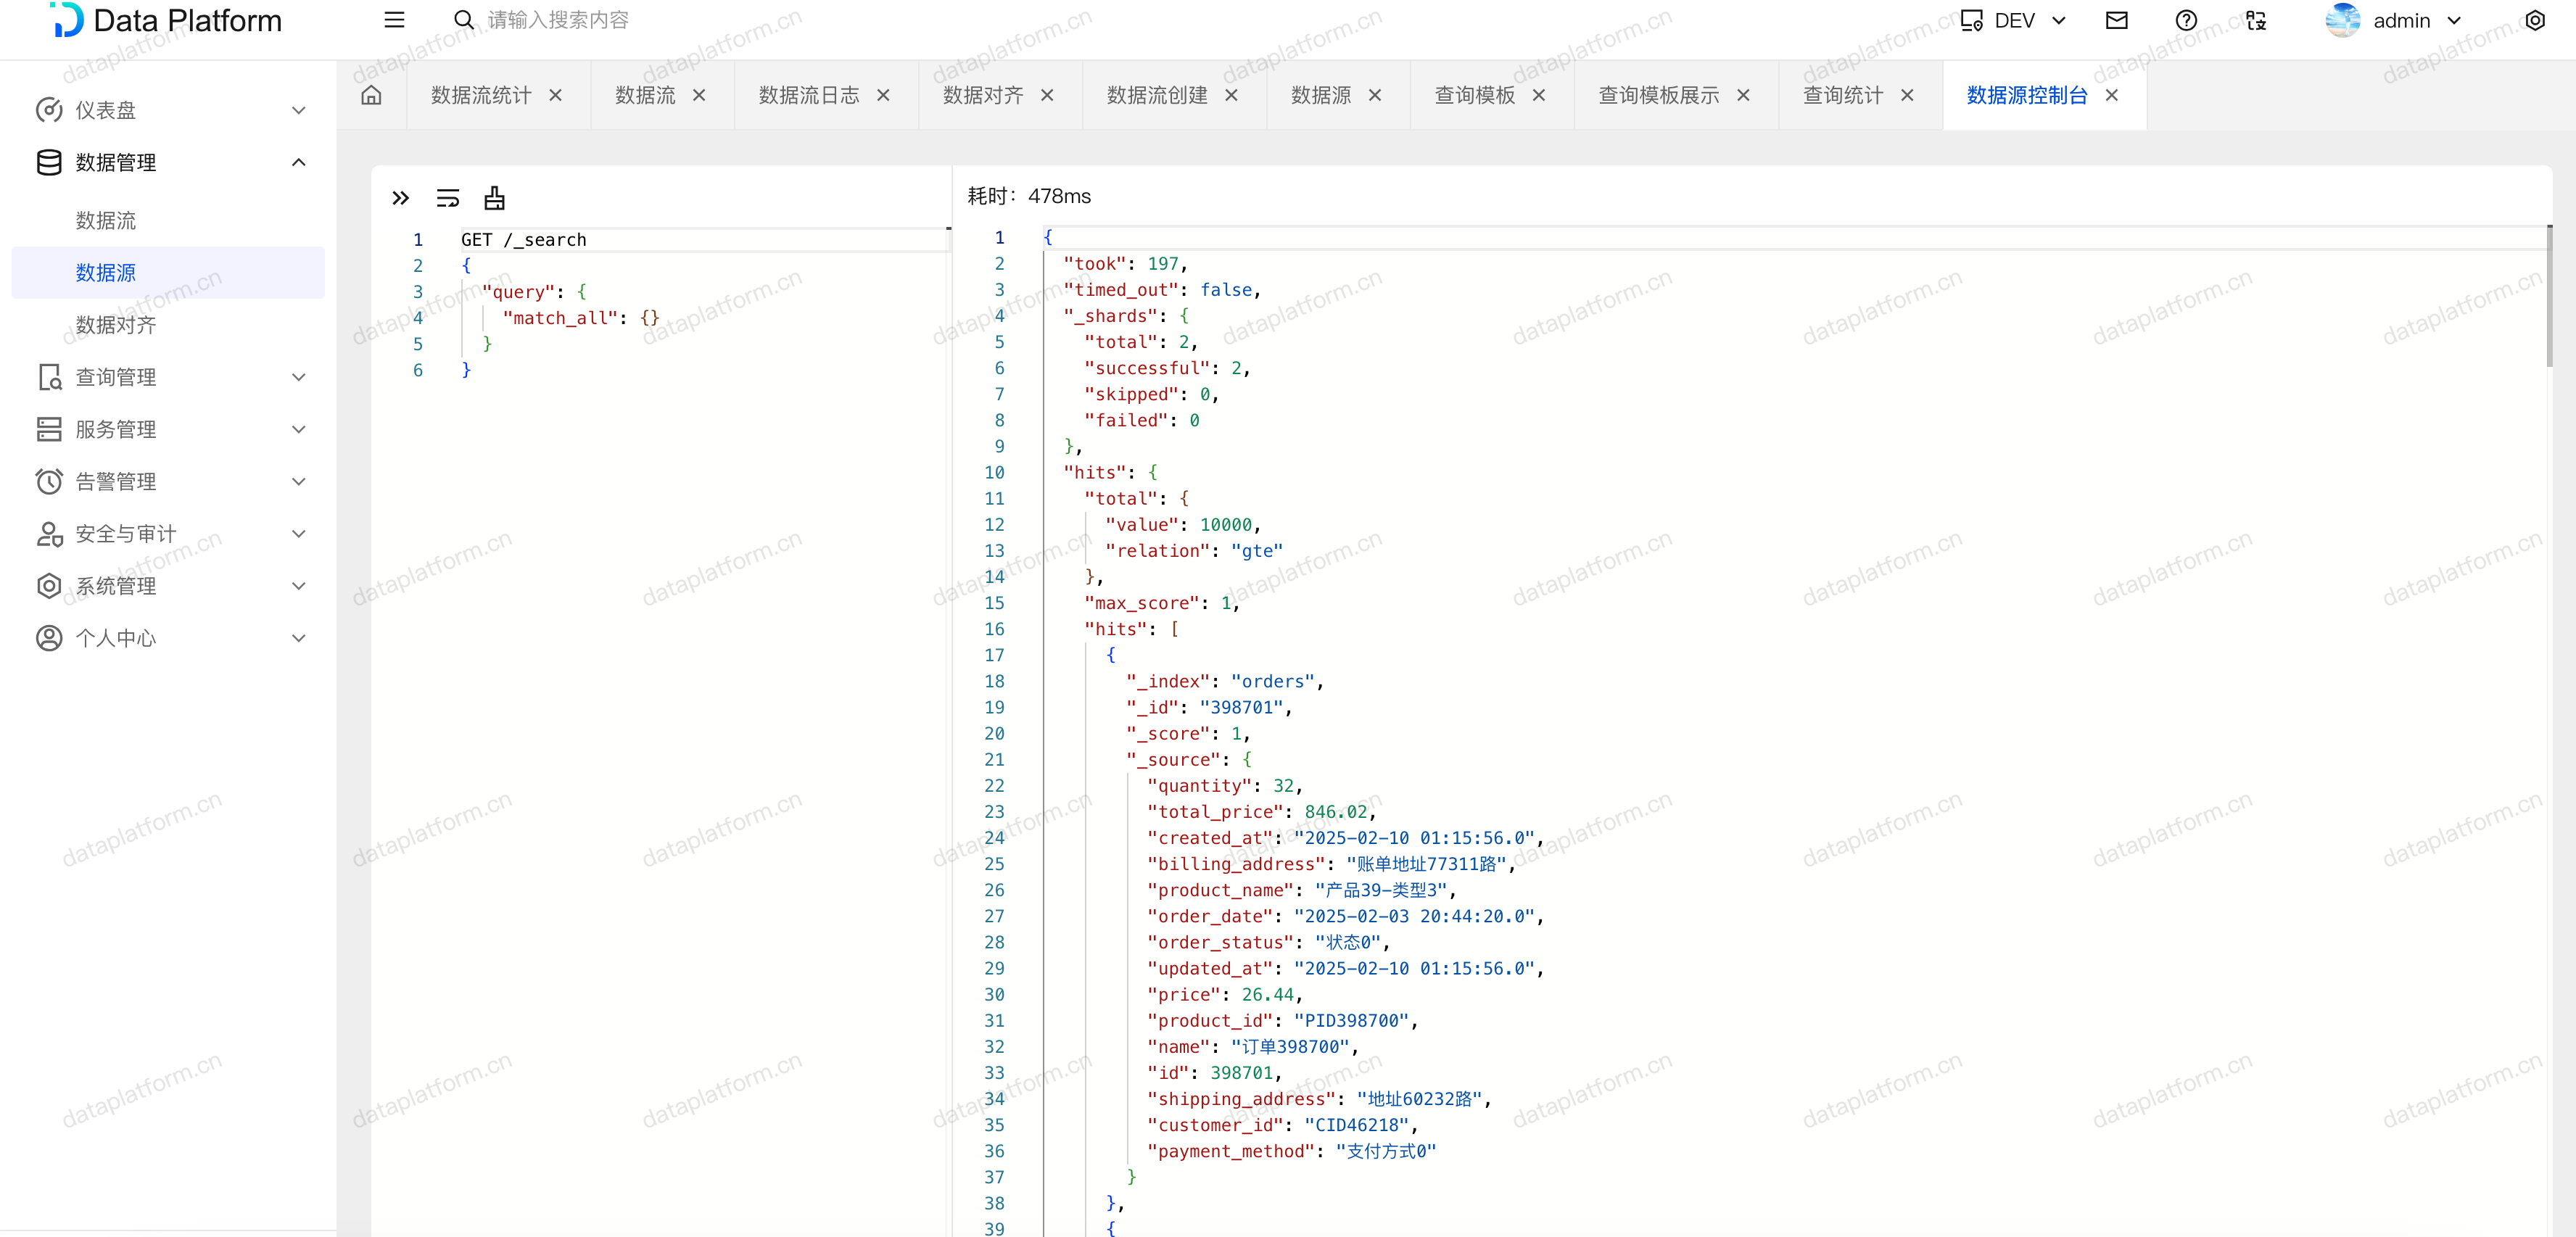Click the help question mark icon
Screen dimensions: 2576x1237
coord(2186,20)
